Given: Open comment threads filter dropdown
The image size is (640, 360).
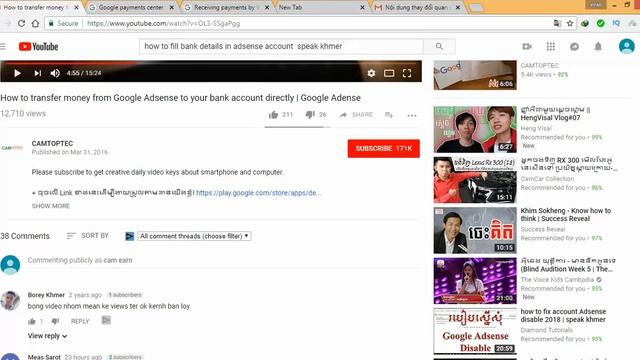Looking at the screenshot, I should click(194, 236).
